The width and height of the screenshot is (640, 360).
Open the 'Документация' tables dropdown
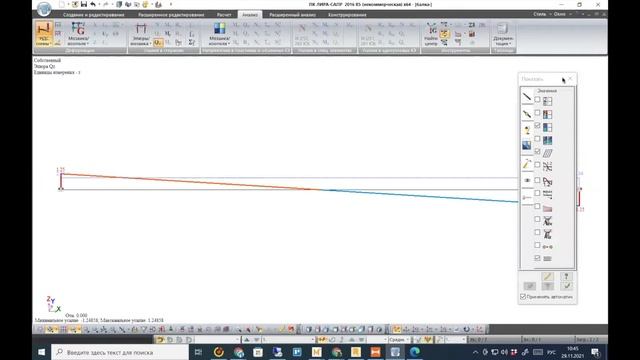click(x=503, y=34)
